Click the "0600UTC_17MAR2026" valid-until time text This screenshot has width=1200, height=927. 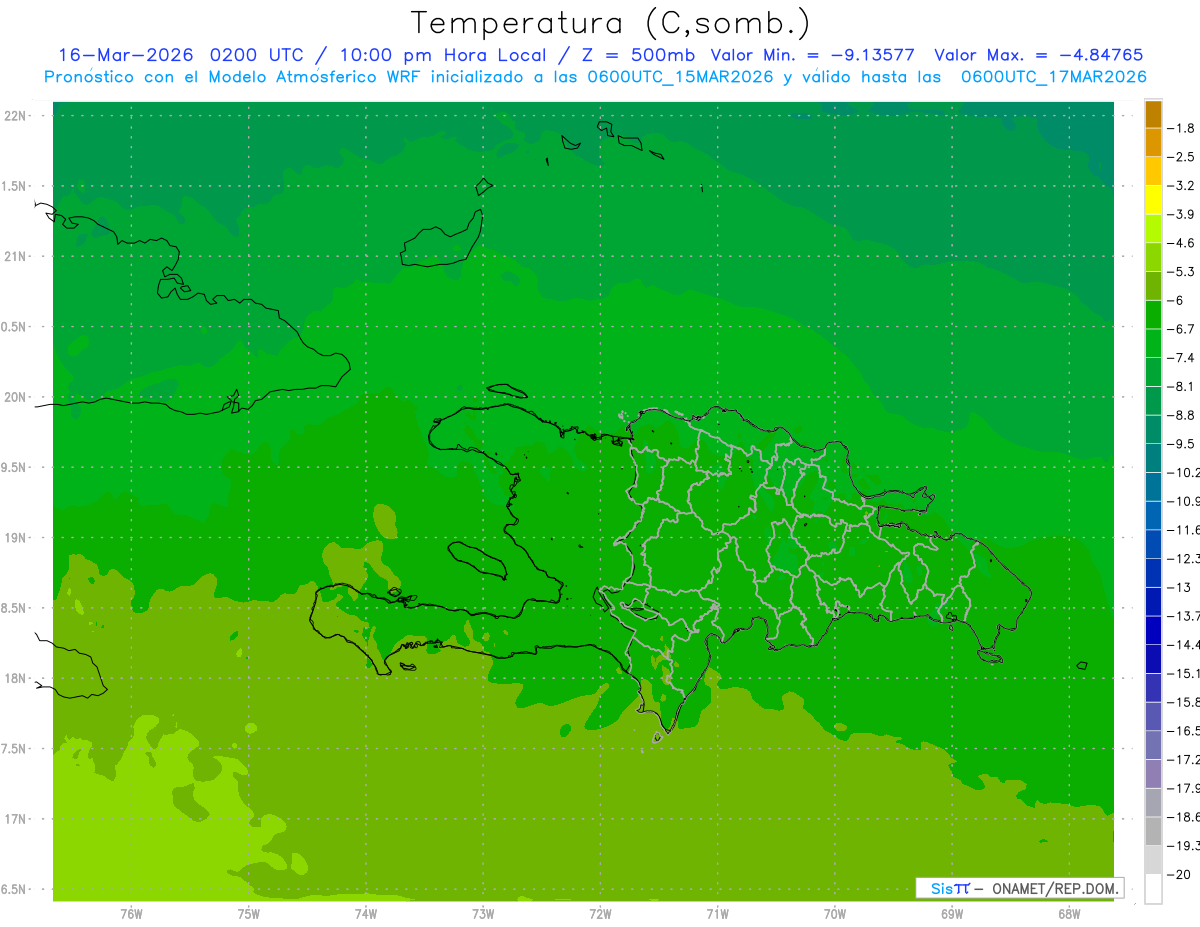pos(1053,77)
